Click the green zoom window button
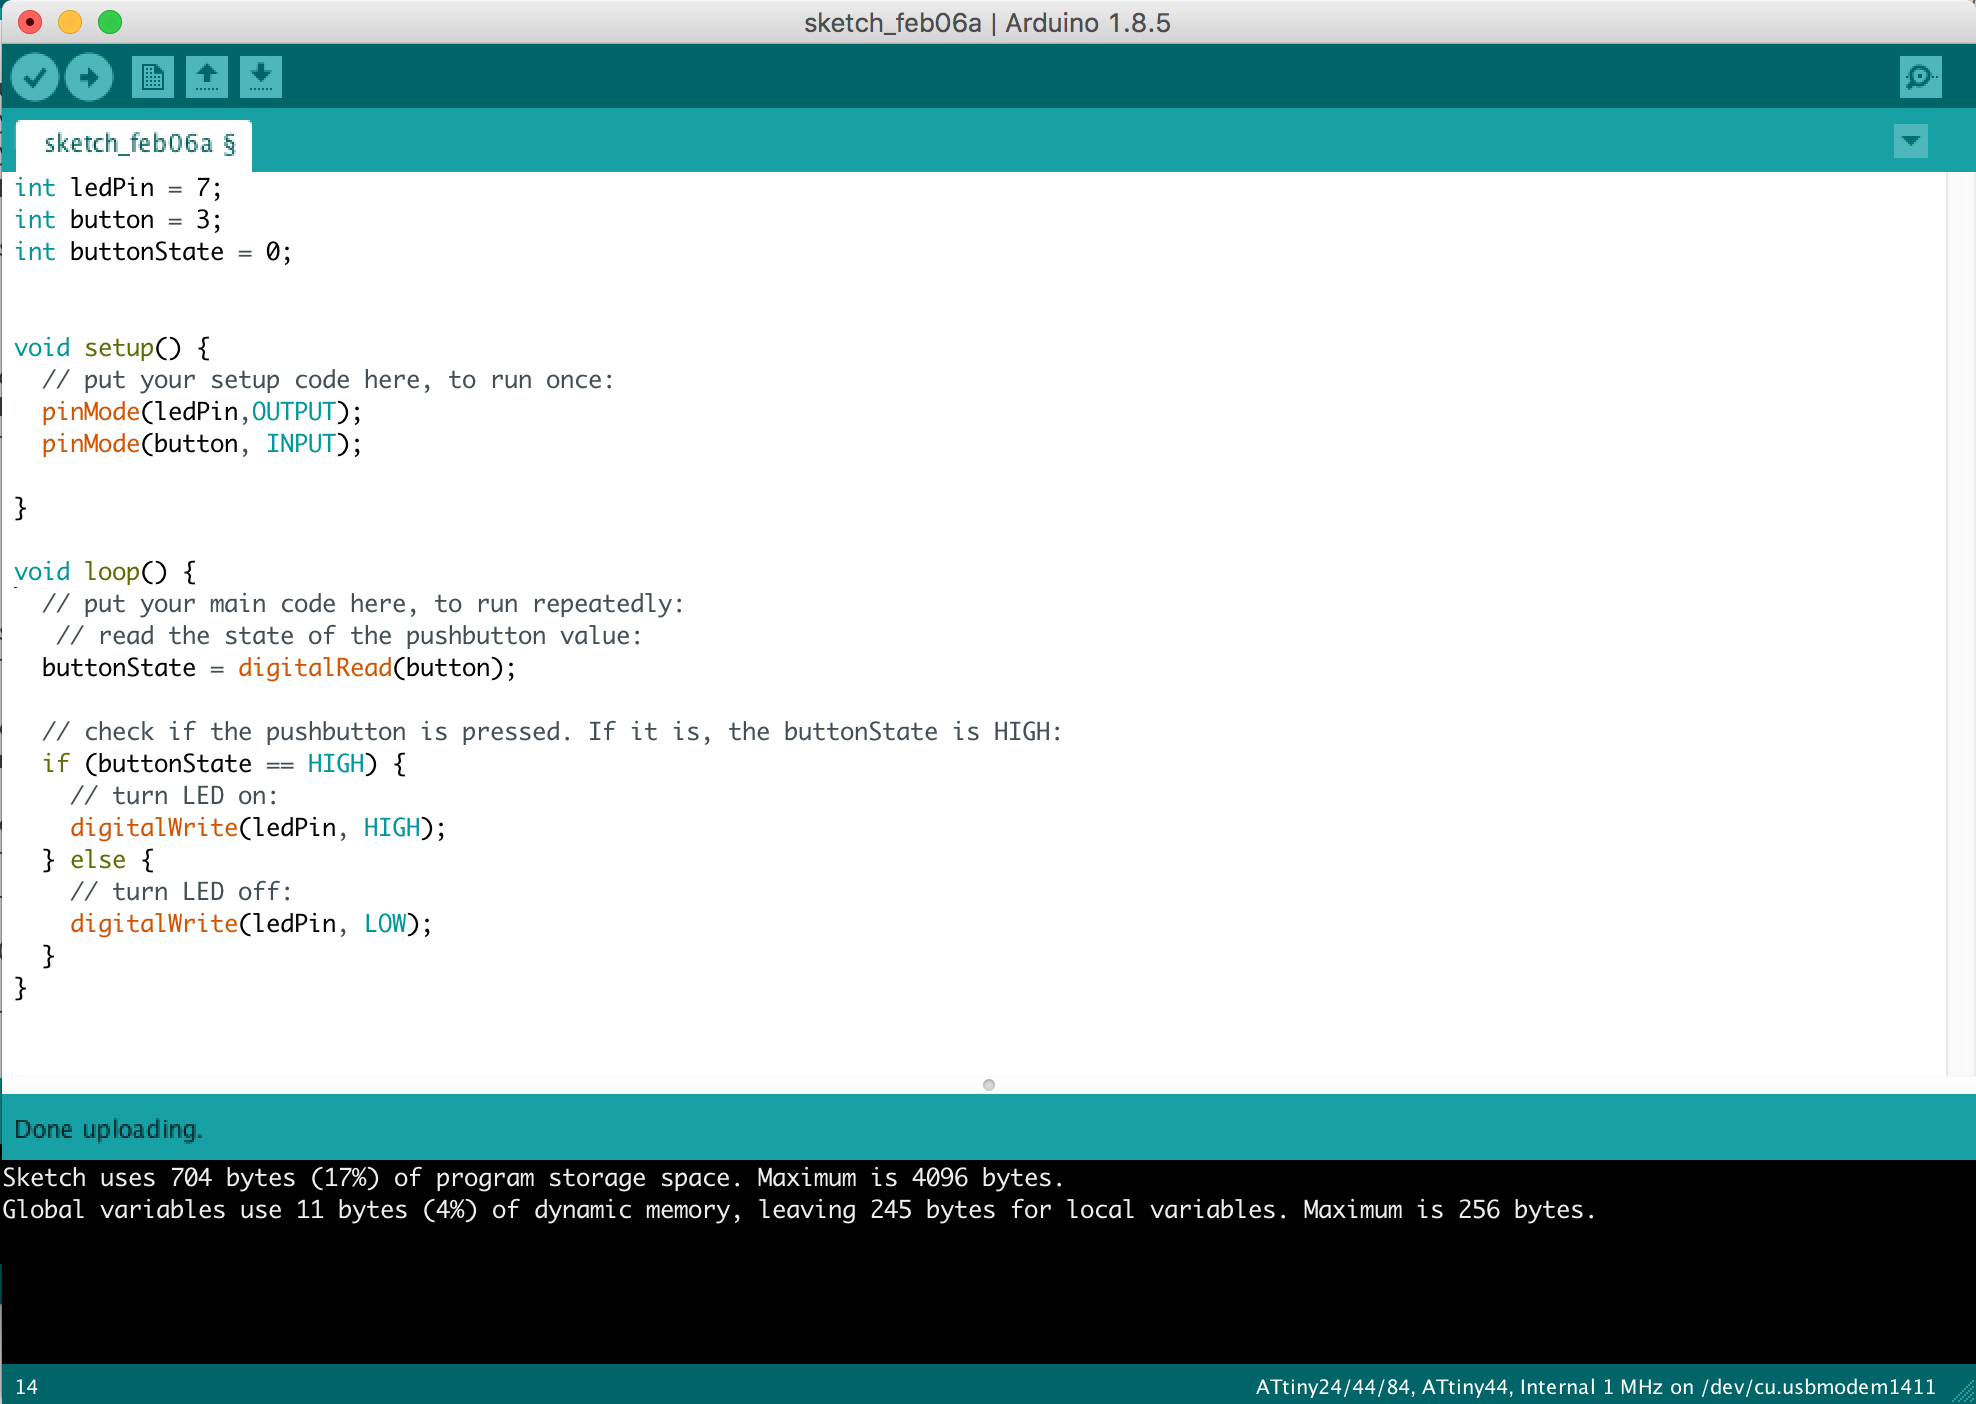This screenshot has height=1404, width=1976. coord(110,22)
